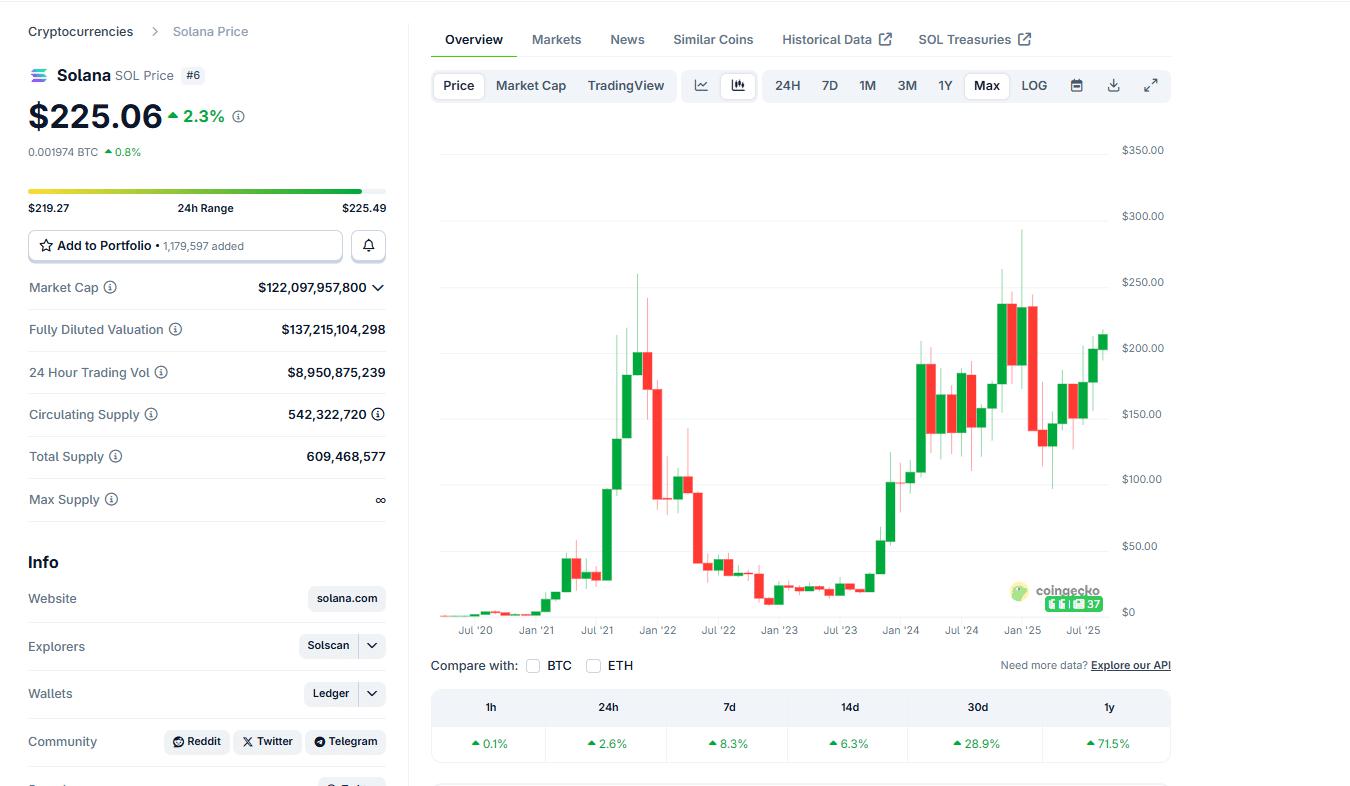Click the Circulating Supply info icon
1350x786 pixels.
(151, 415)
